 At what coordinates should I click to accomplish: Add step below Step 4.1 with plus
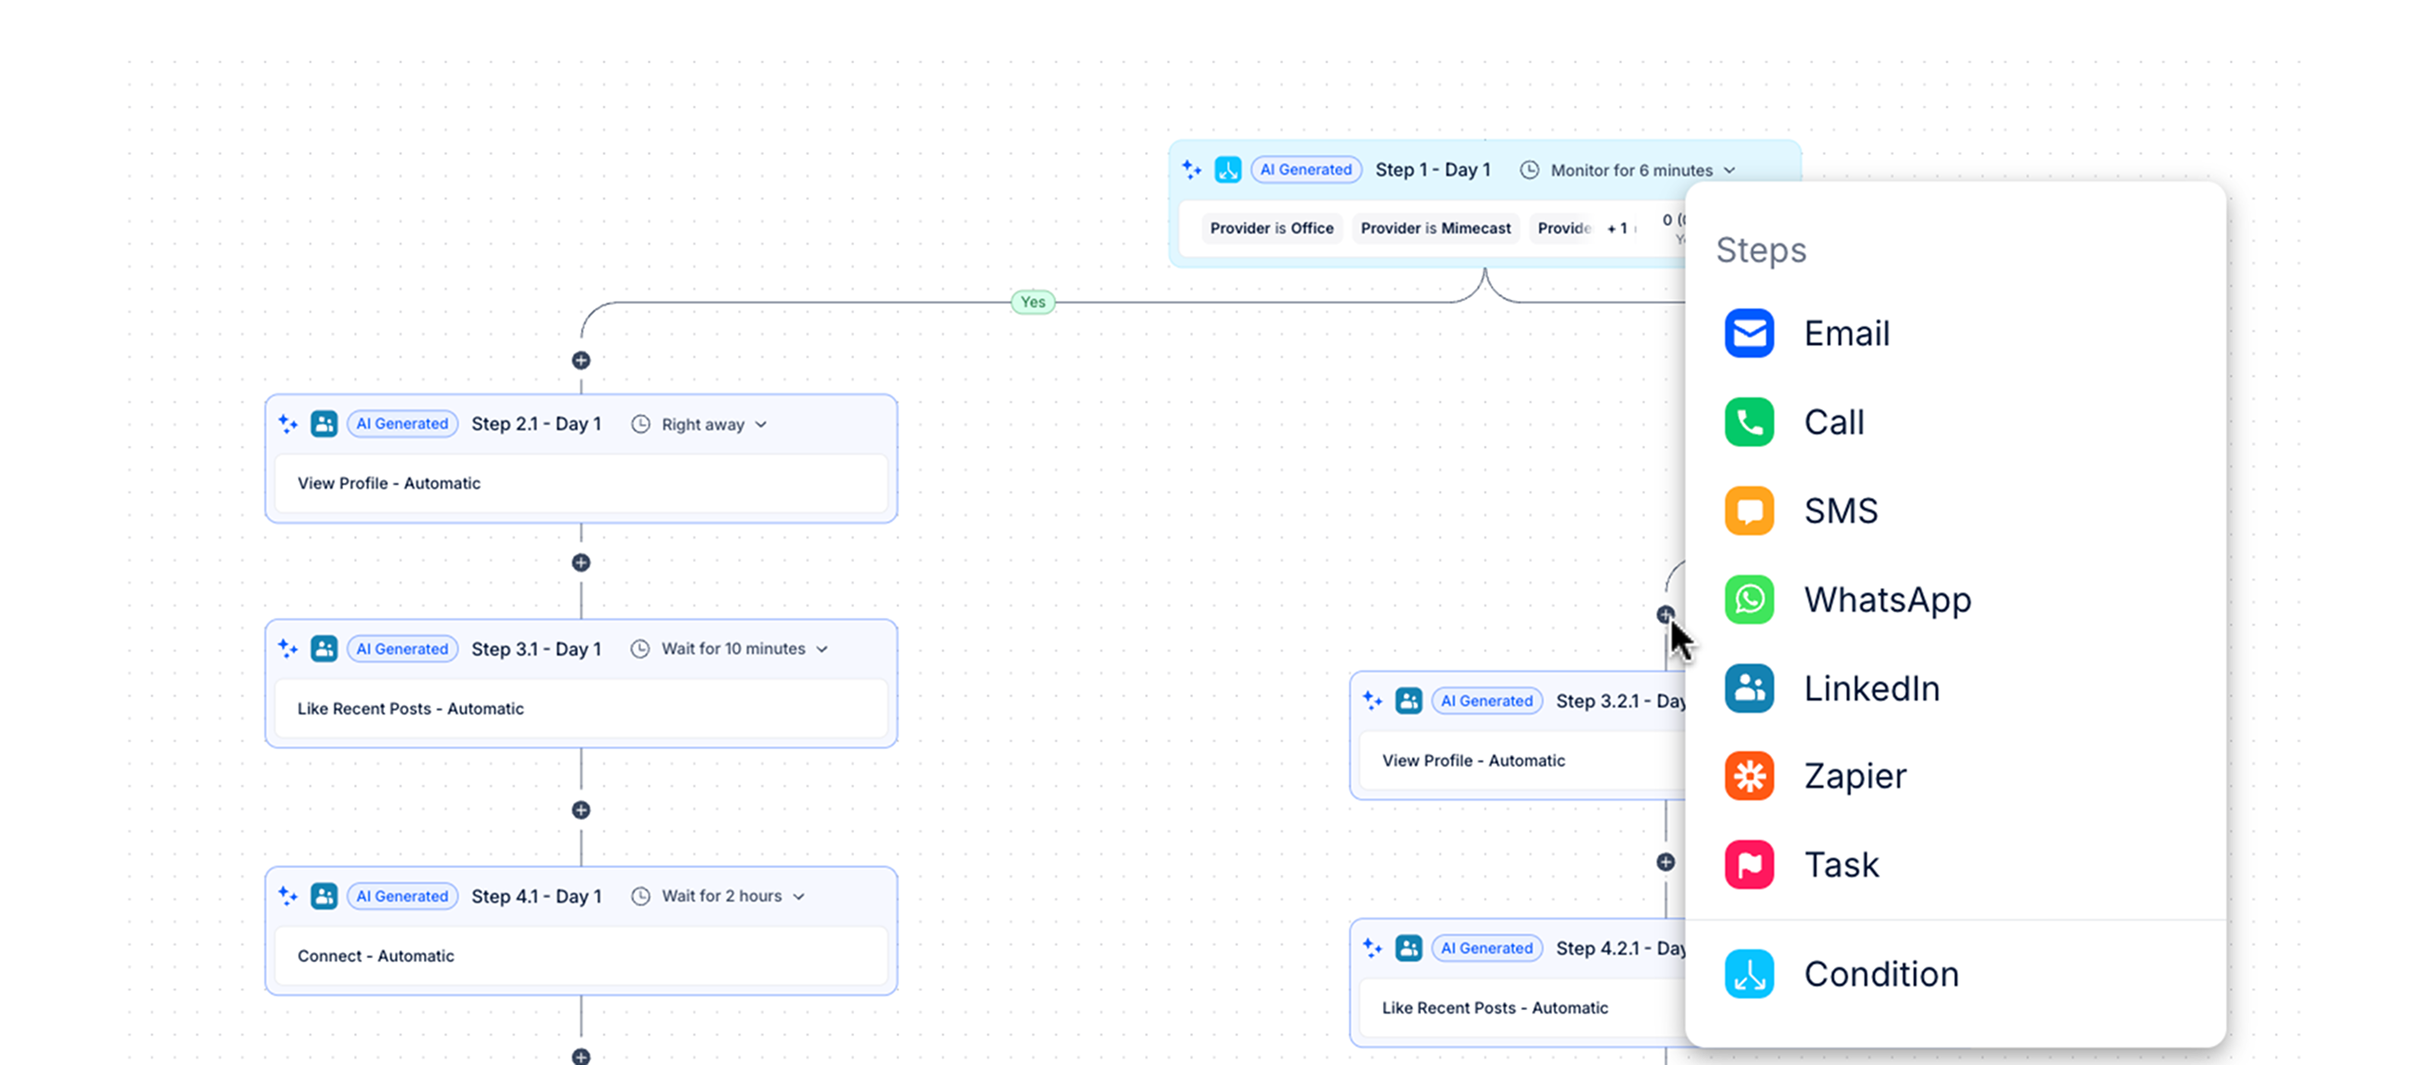[581, 1056]
